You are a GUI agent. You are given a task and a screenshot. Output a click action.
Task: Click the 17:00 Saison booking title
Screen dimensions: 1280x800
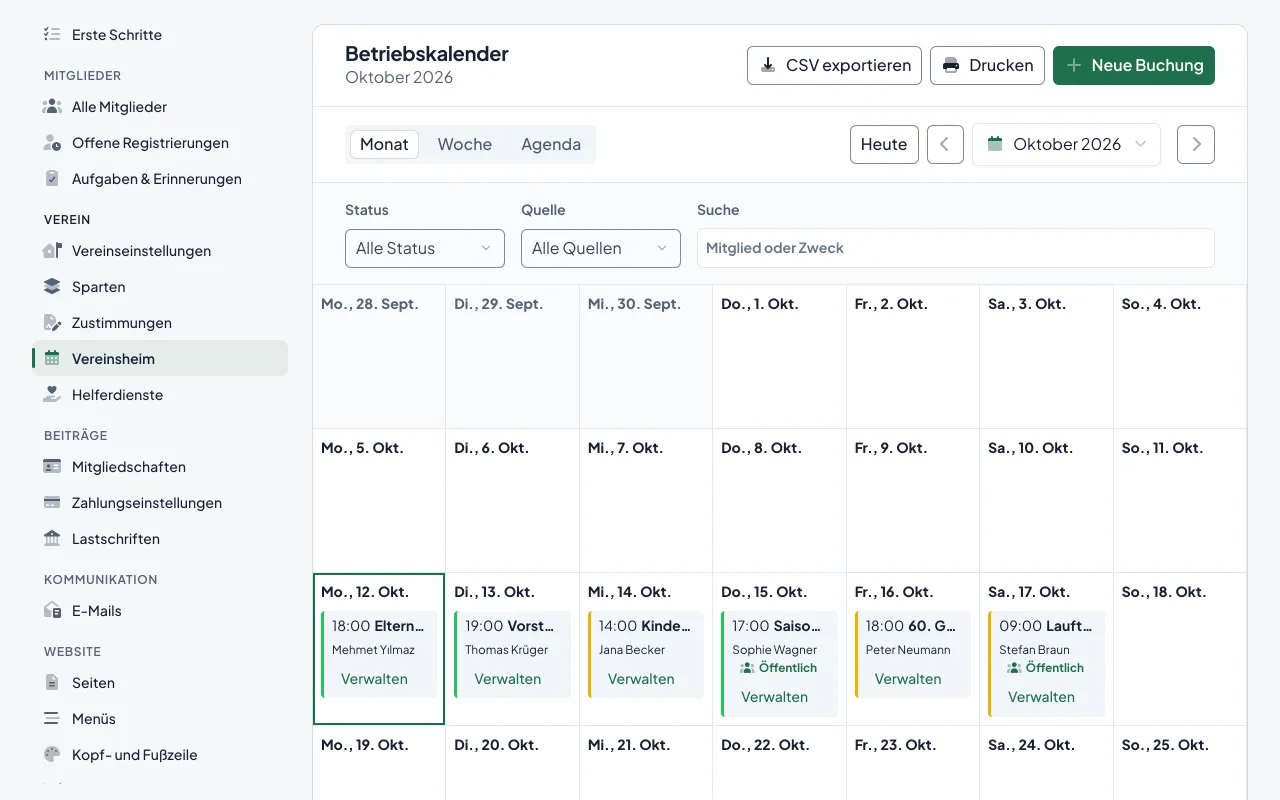pyautogui.click(x=776, y=626)
